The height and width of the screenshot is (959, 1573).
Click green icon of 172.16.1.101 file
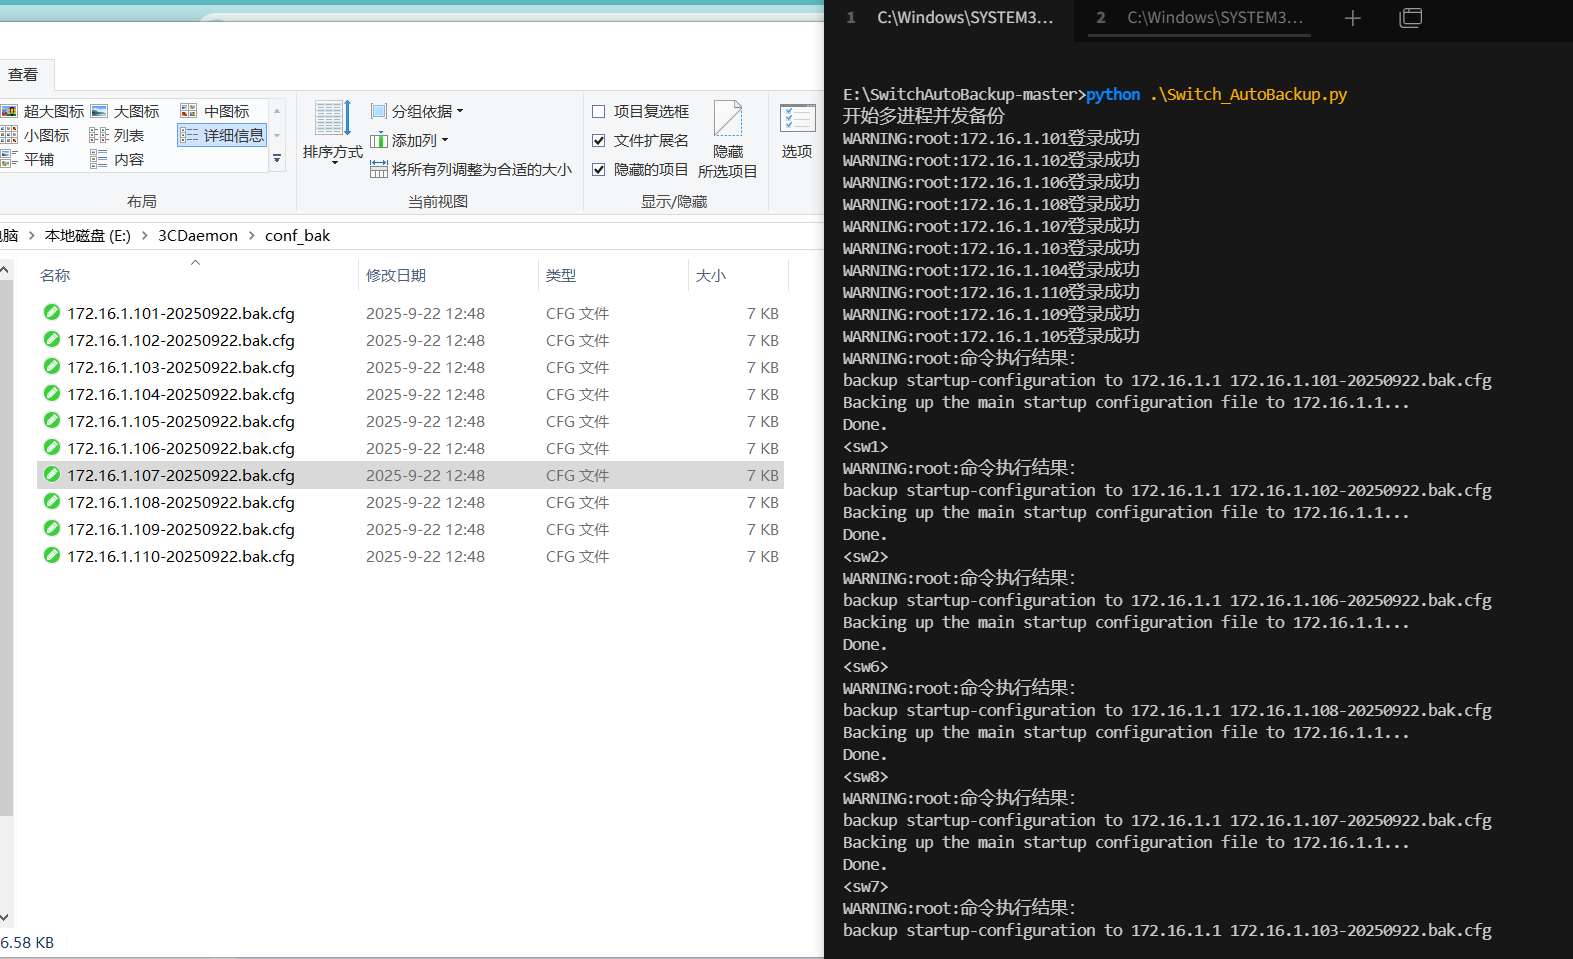pos(52,312)
